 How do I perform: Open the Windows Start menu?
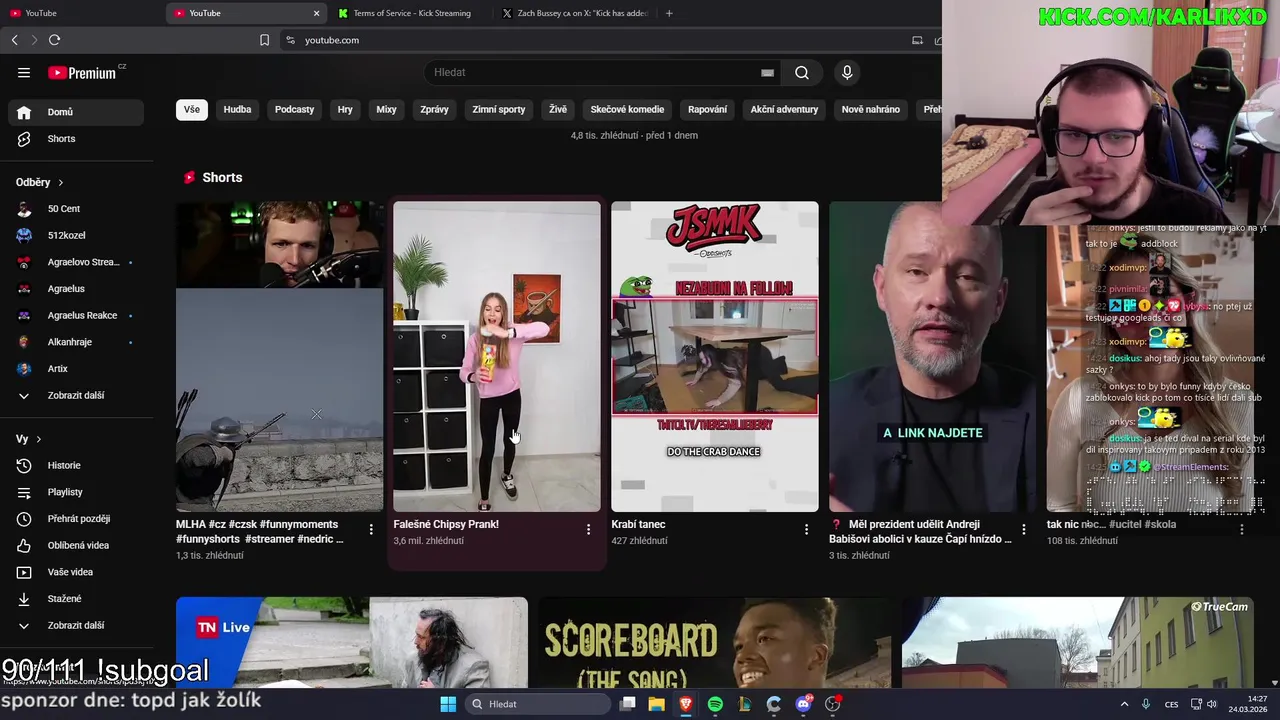click(448, 704)
